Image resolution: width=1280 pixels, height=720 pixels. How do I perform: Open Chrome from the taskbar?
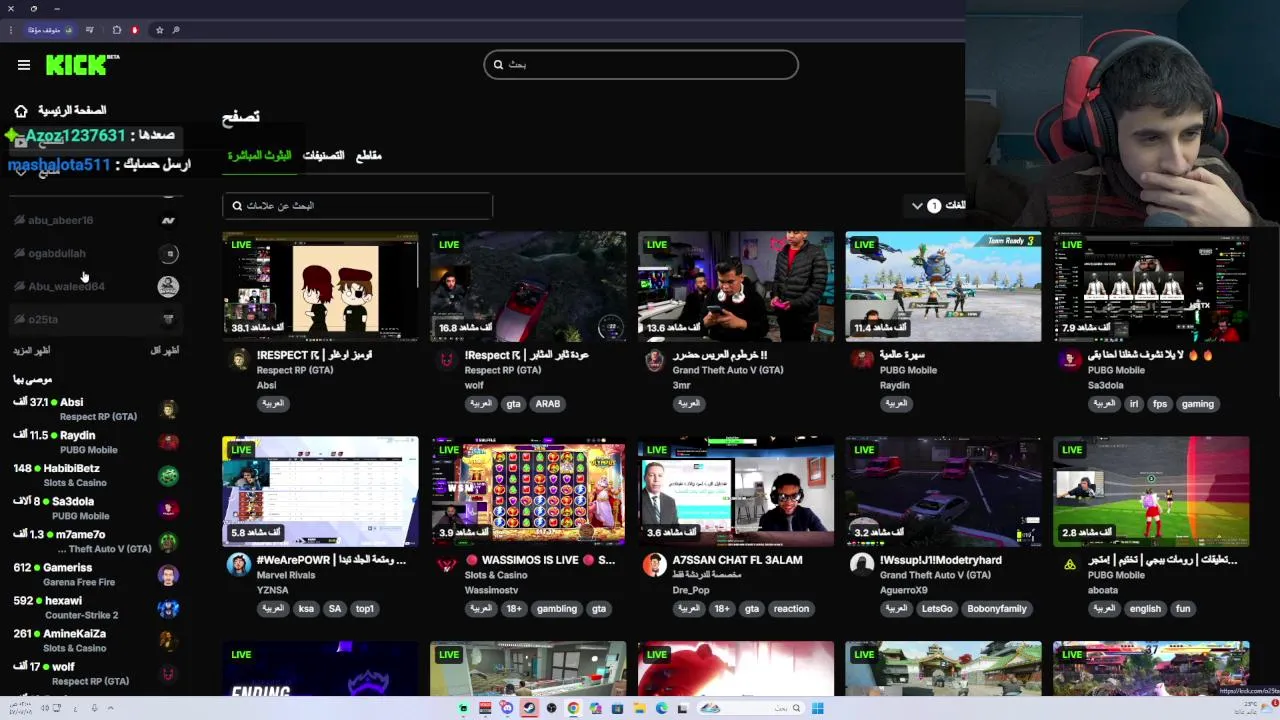tap(573, 708)
